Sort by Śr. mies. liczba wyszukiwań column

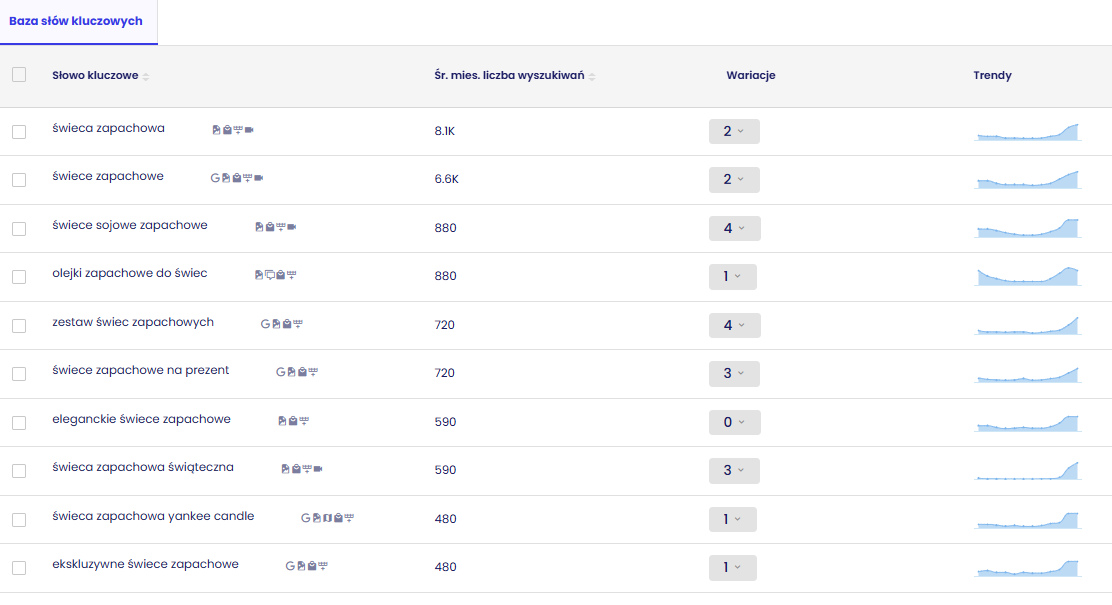tap(591, 77)
